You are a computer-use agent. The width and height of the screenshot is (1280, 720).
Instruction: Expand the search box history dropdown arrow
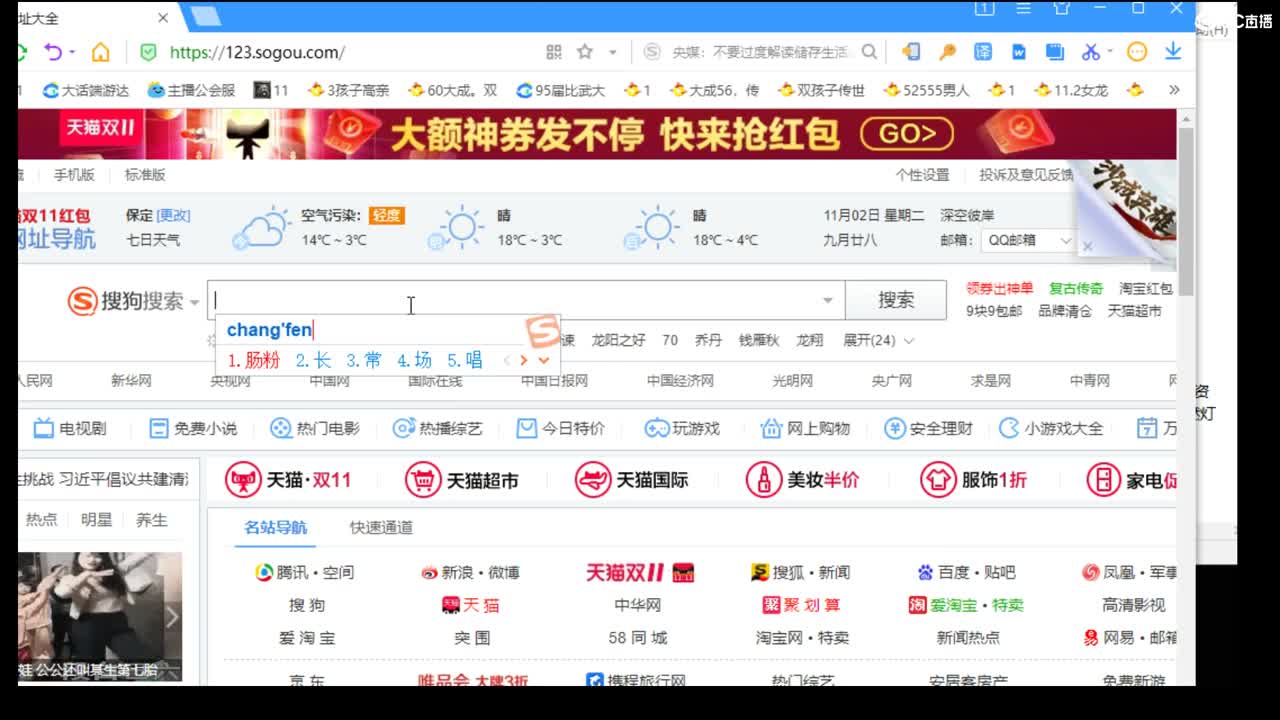(x=827, y=300)
